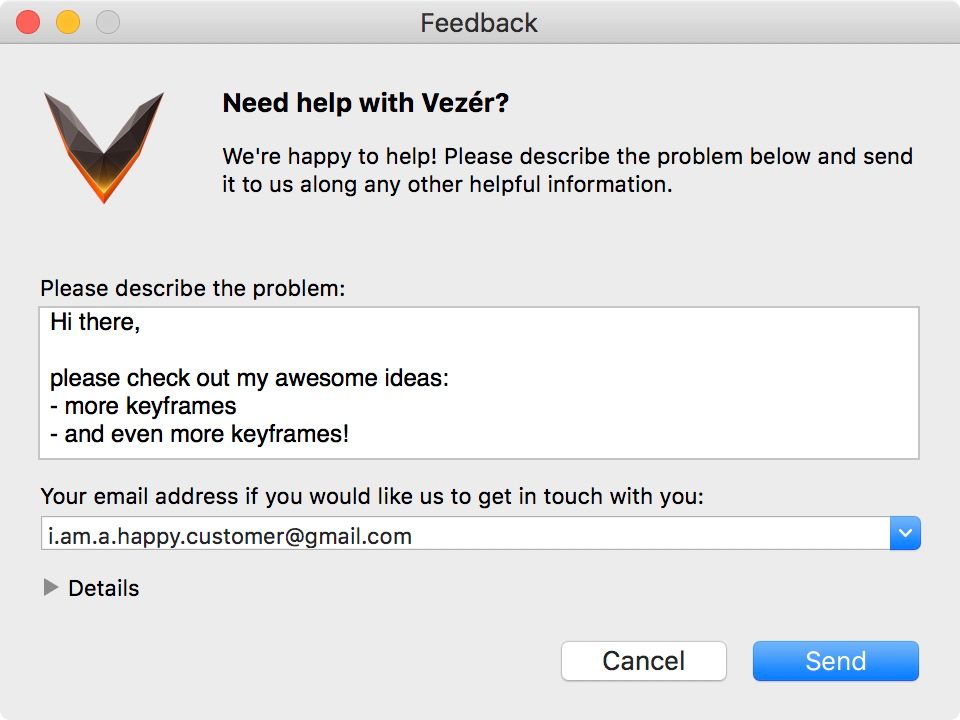The image size is (960, 720).
Task: Click the 'We're happy to help!' paragraph
Action: [x=567, y=170]
